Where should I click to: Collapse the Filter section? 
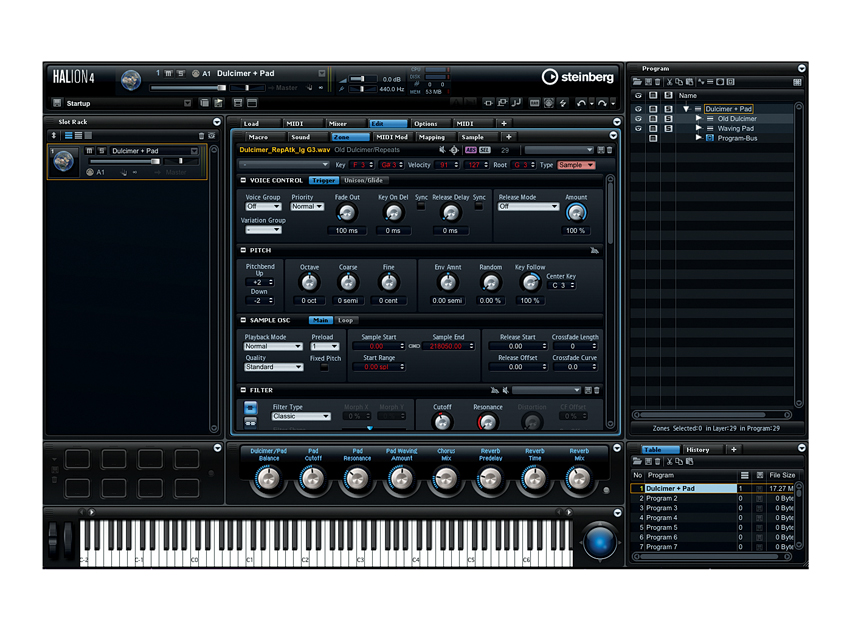[x=243, y=390]
